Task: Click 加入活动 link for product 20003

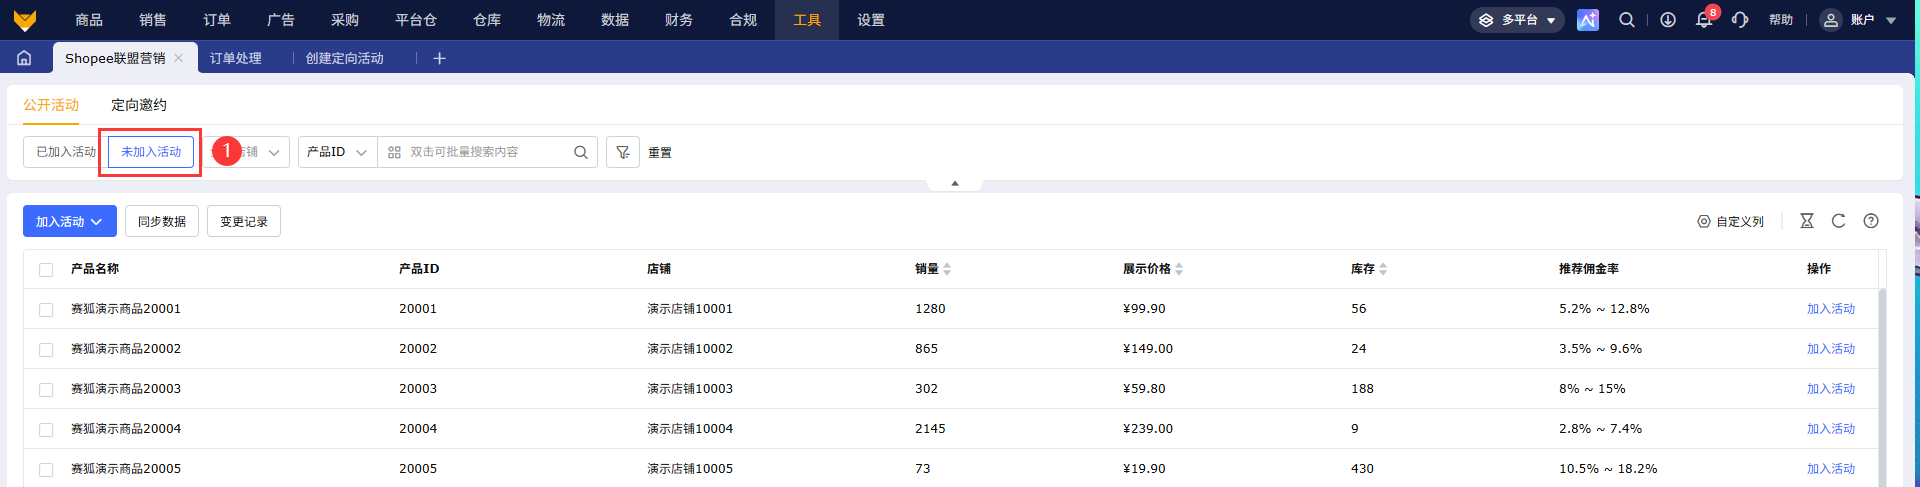Action: [1831, 389]
